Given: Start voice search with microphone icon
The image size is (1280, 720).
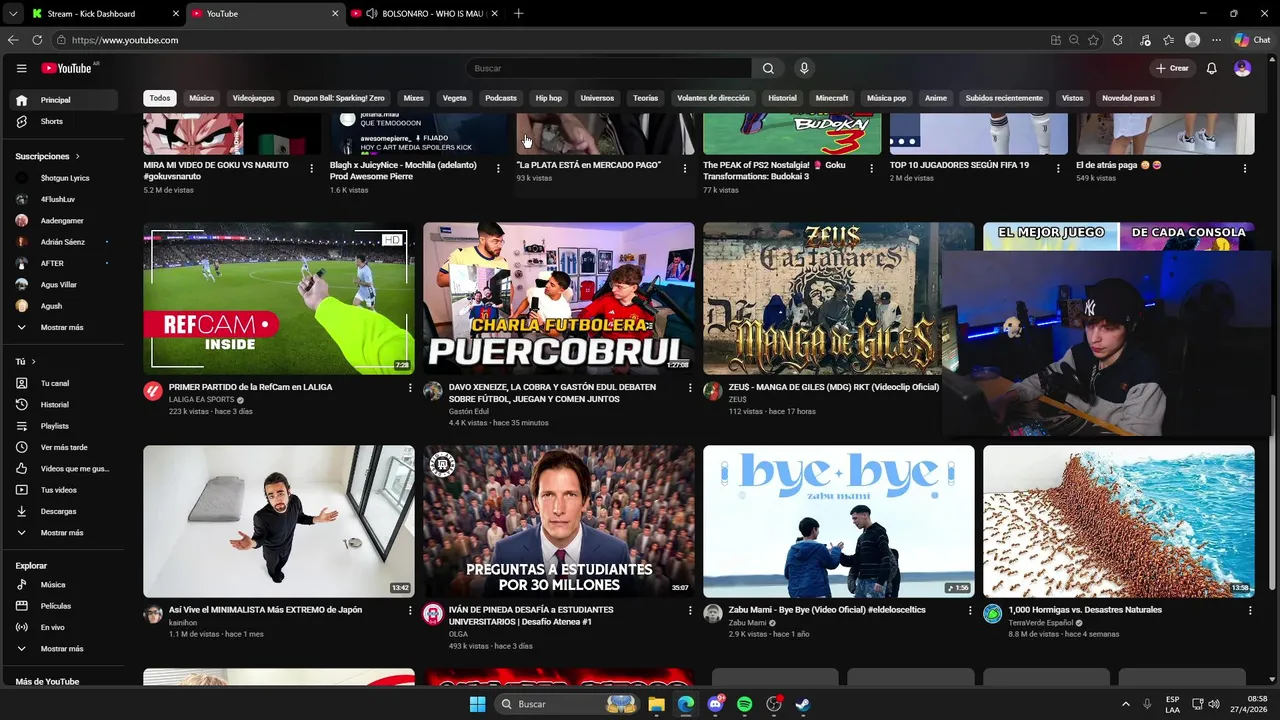Looking at the screenshot, I should pyautogui.click(x=803, y=68).
